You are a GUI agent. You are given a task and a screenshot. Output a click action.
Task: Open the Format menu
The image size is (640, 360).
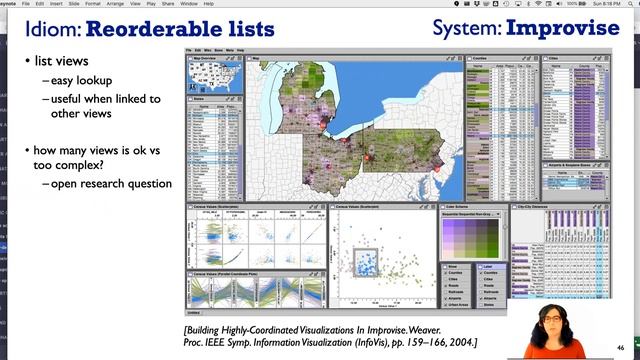pos(93,3)
